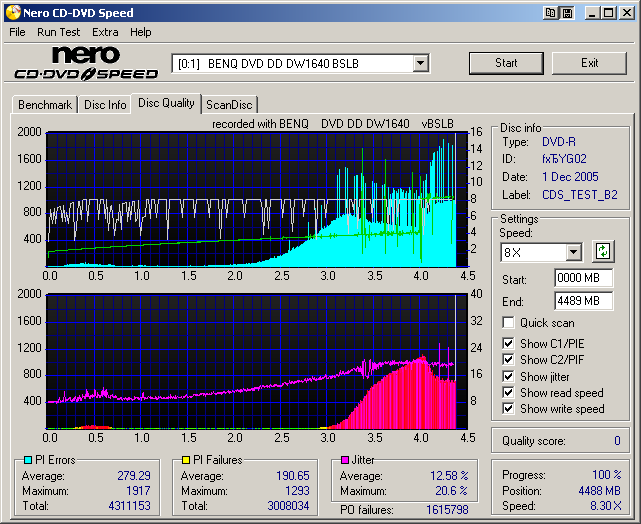Click the yellow PI Failures legend square
641x524 pixels.
[x=186, y=460]
